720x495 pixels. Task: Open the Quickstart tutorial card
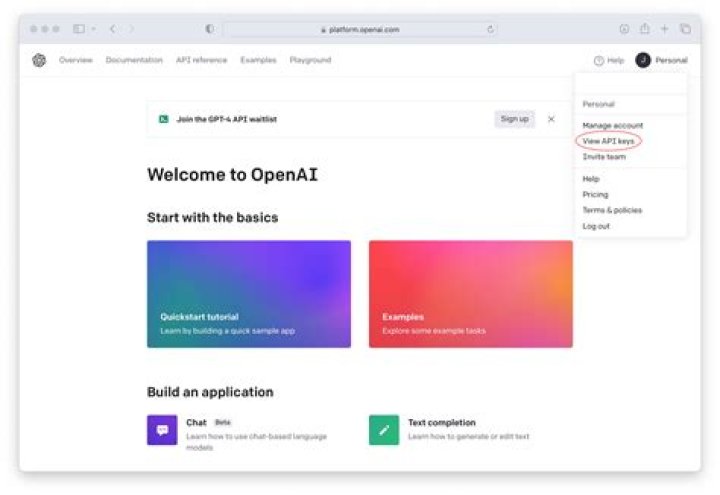click(x=249, y=294)
